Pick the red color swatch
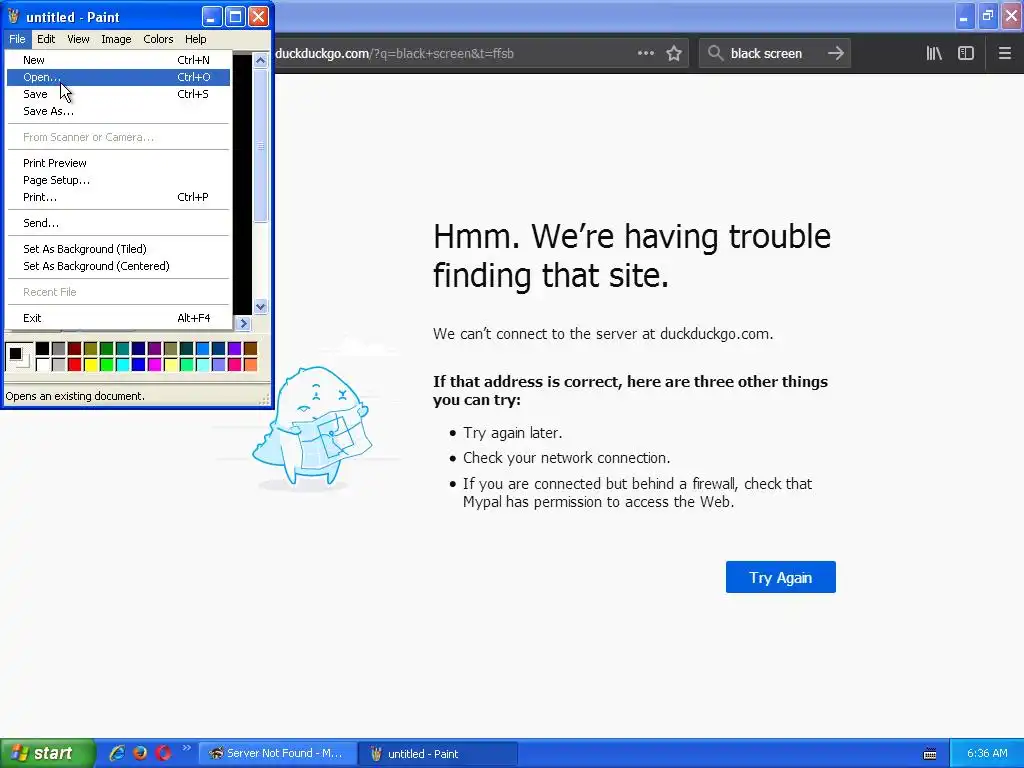 point(74,364)
